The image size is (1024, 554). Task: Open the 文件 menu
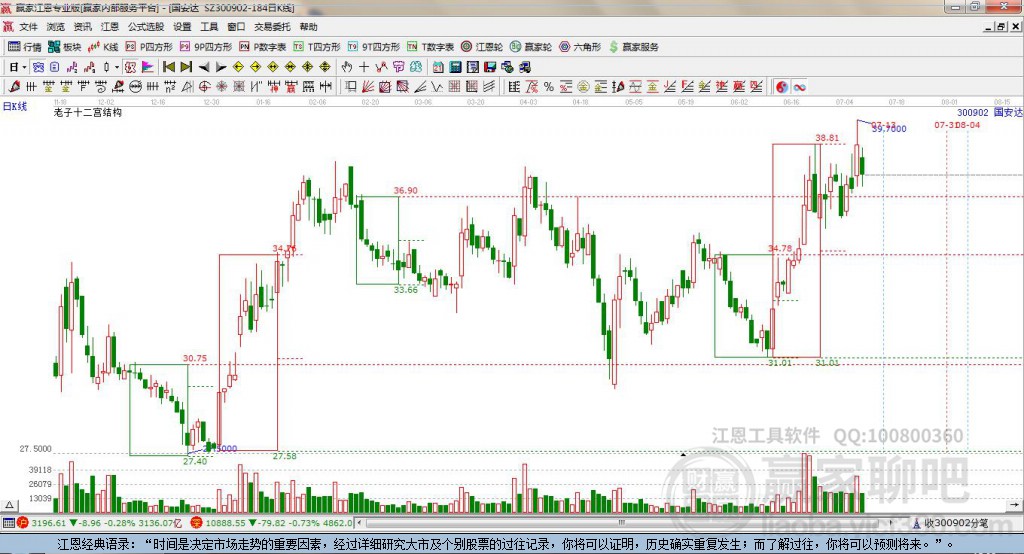coord(29,27)
